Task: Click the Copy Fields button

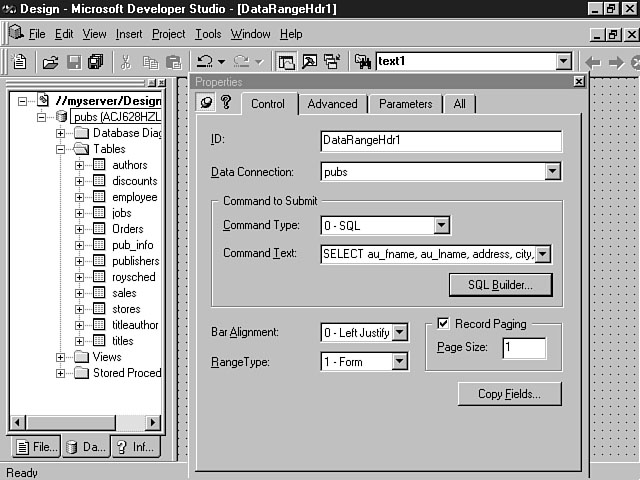Action: click(509, 394)
